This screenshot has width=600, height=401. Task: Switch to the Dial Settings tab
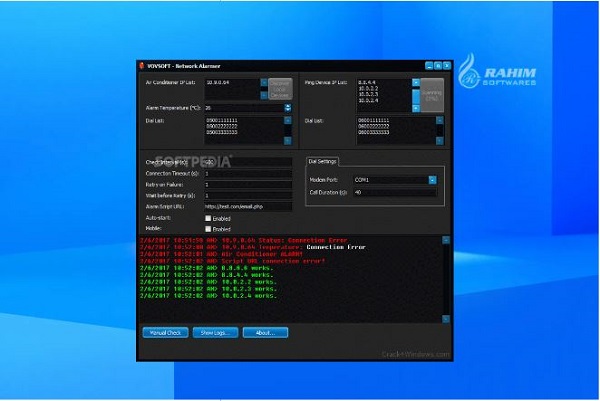pos(322,161)
